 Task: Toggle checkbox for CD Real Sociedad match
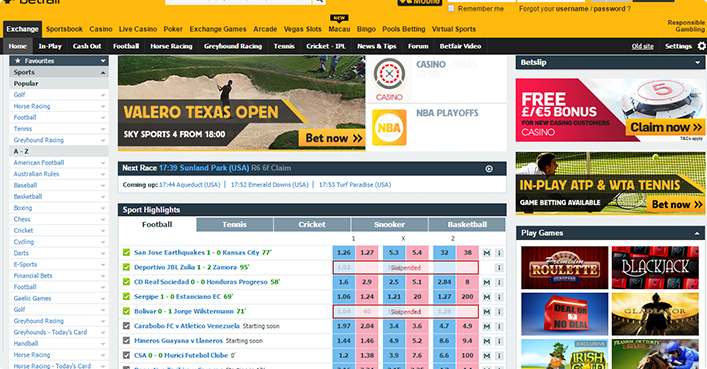coord(126,282)
